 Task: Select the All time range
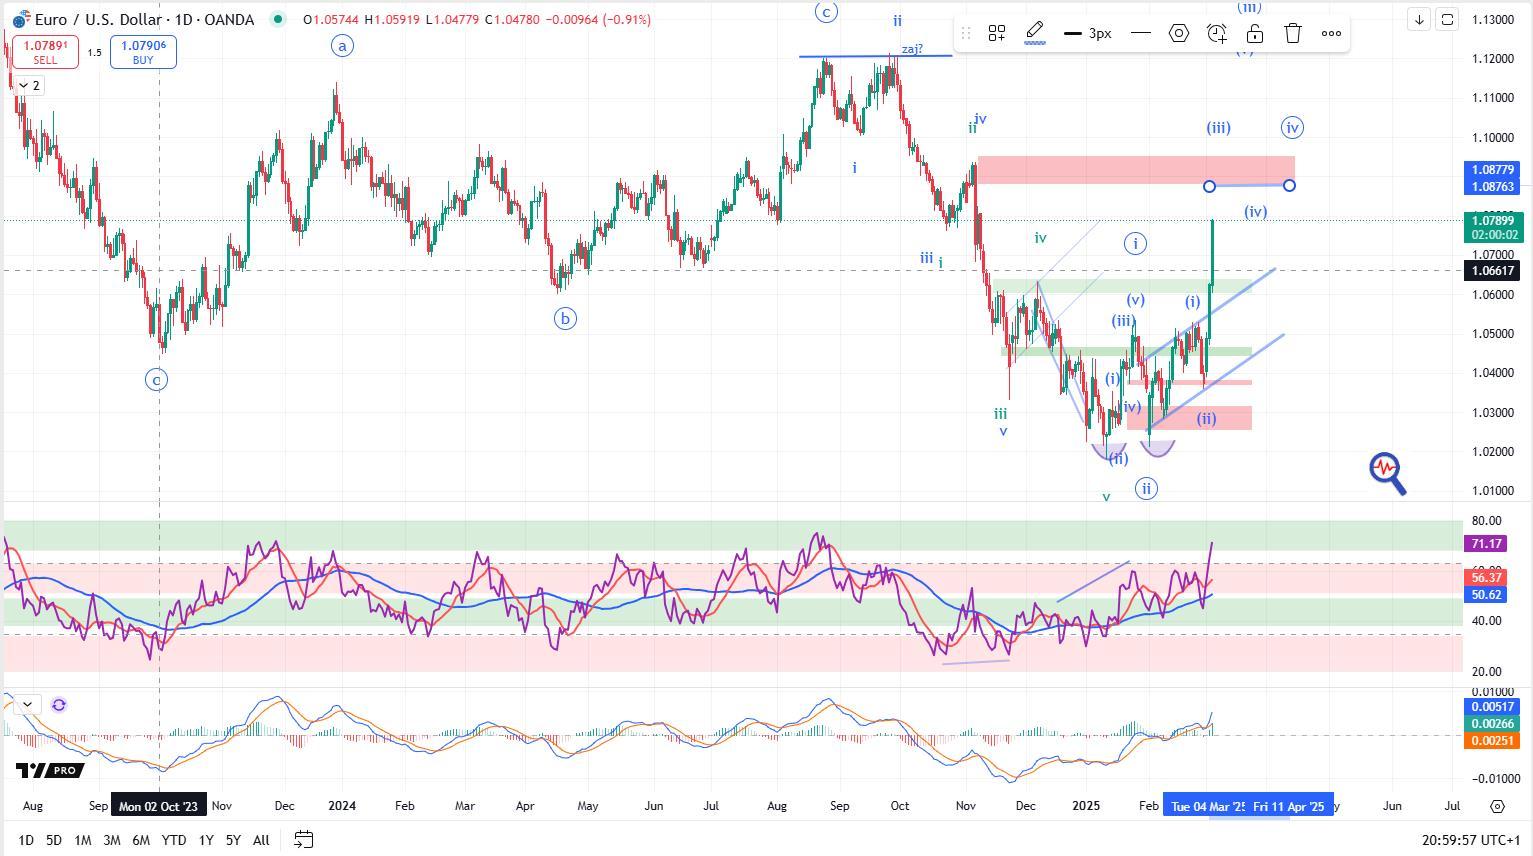(261, 840)
